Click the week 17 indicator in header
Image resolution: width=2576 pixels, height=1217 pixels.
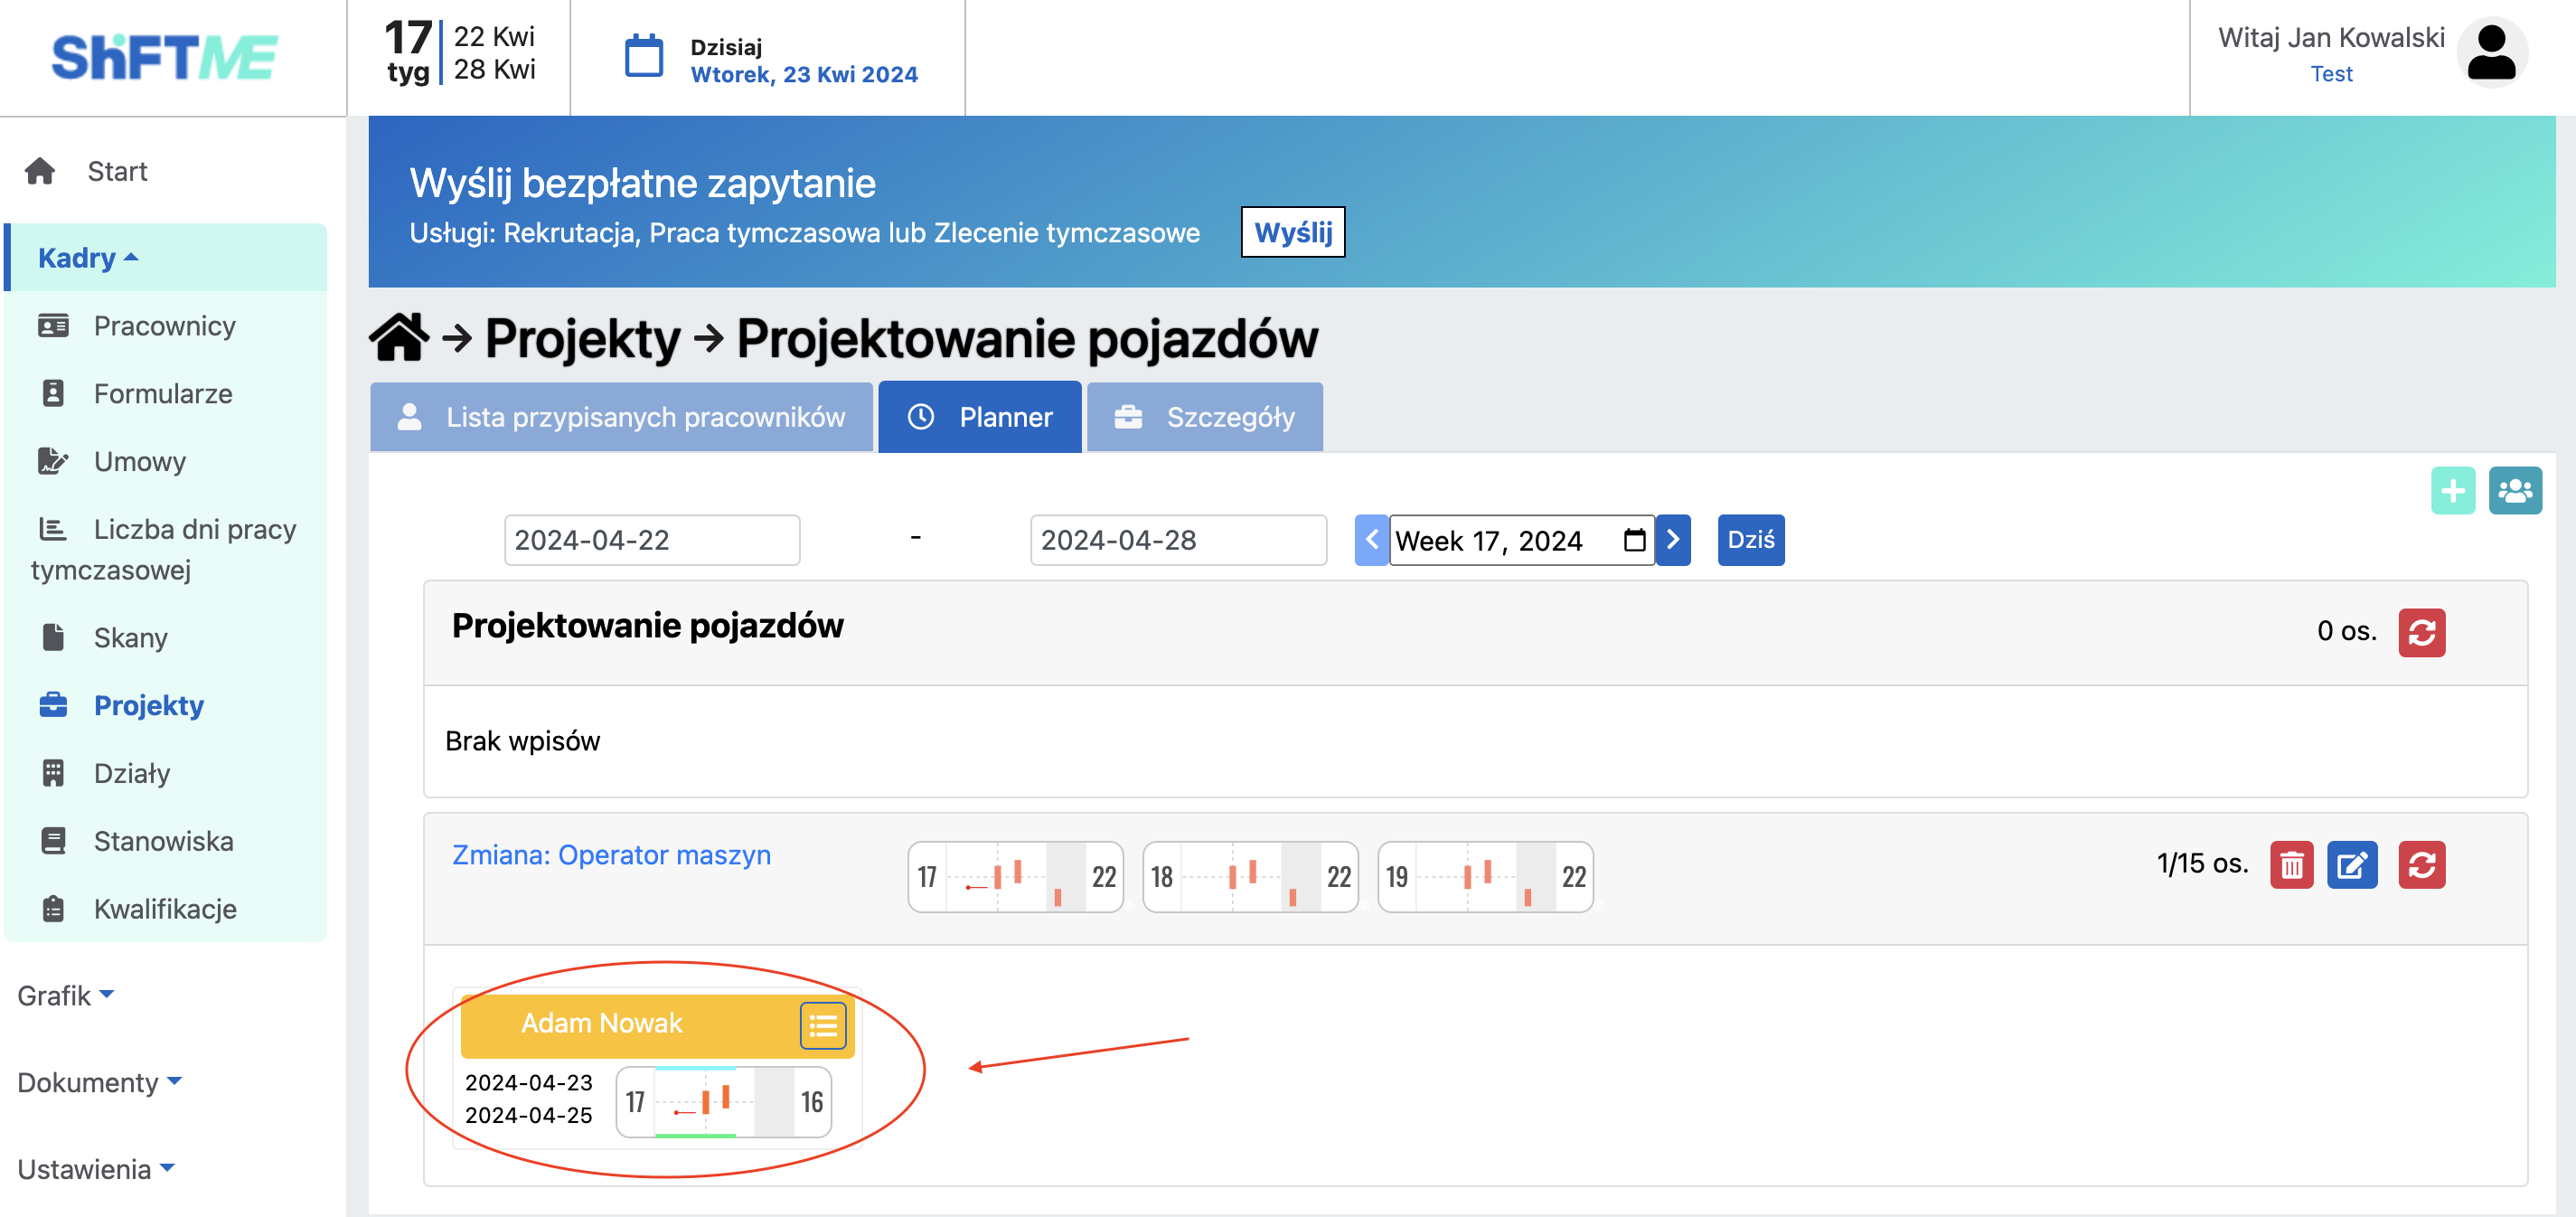pos(409,52)
